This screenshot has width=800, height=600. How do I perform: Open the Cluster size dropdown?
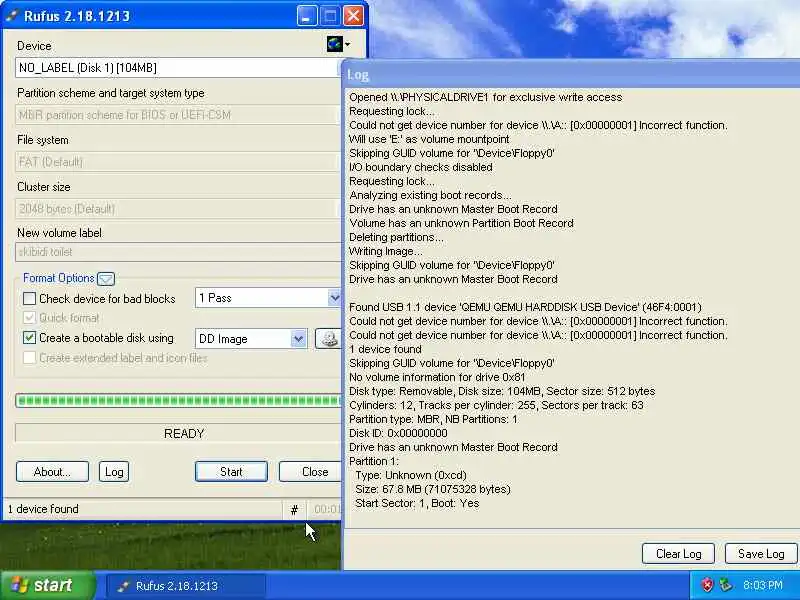pos(178,209)
